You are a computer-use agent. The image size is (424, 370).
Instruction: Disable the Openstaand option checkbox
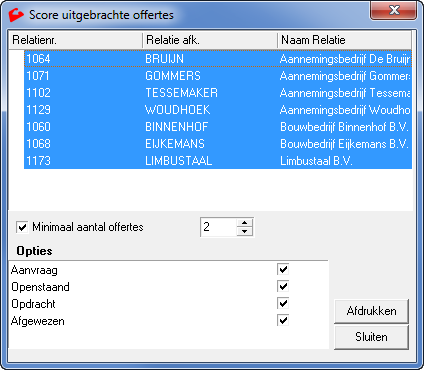283,286
